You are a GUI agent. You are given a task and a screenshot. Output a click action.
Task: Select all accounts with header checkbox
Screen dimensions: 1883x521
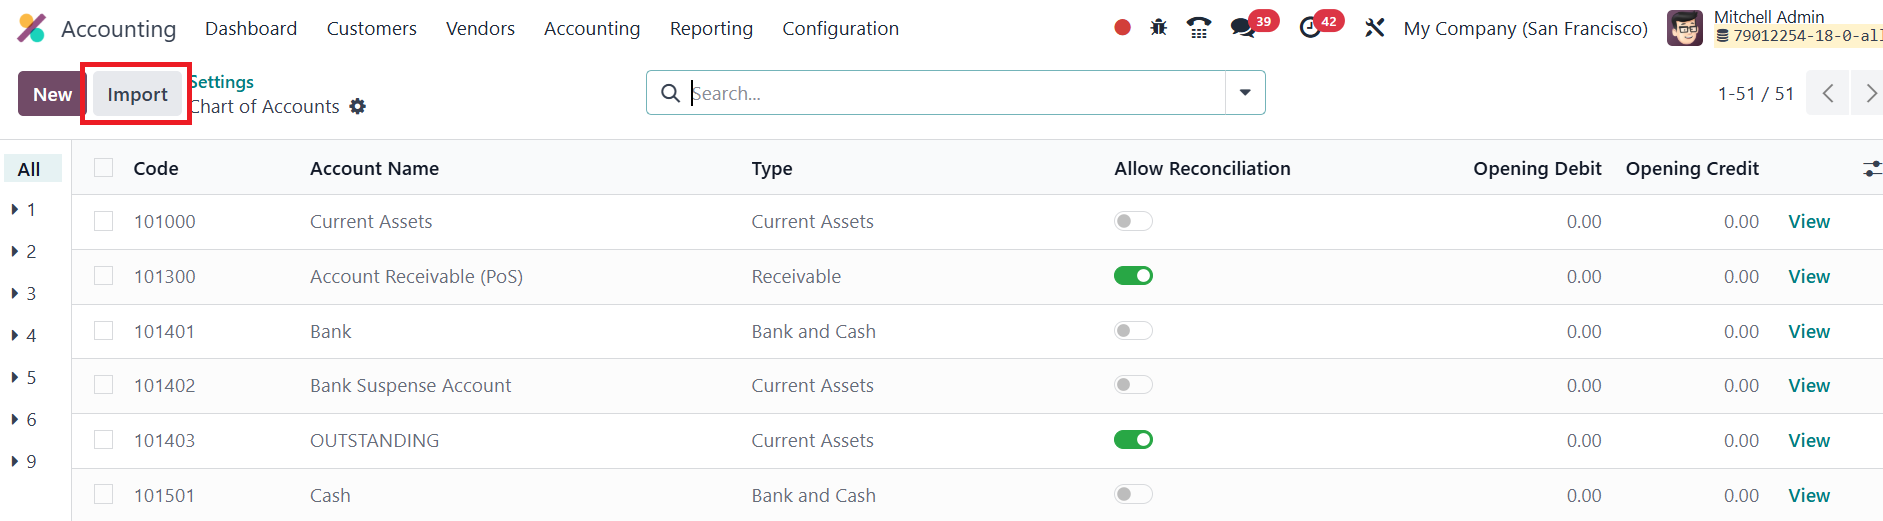[x=104, y=168]
